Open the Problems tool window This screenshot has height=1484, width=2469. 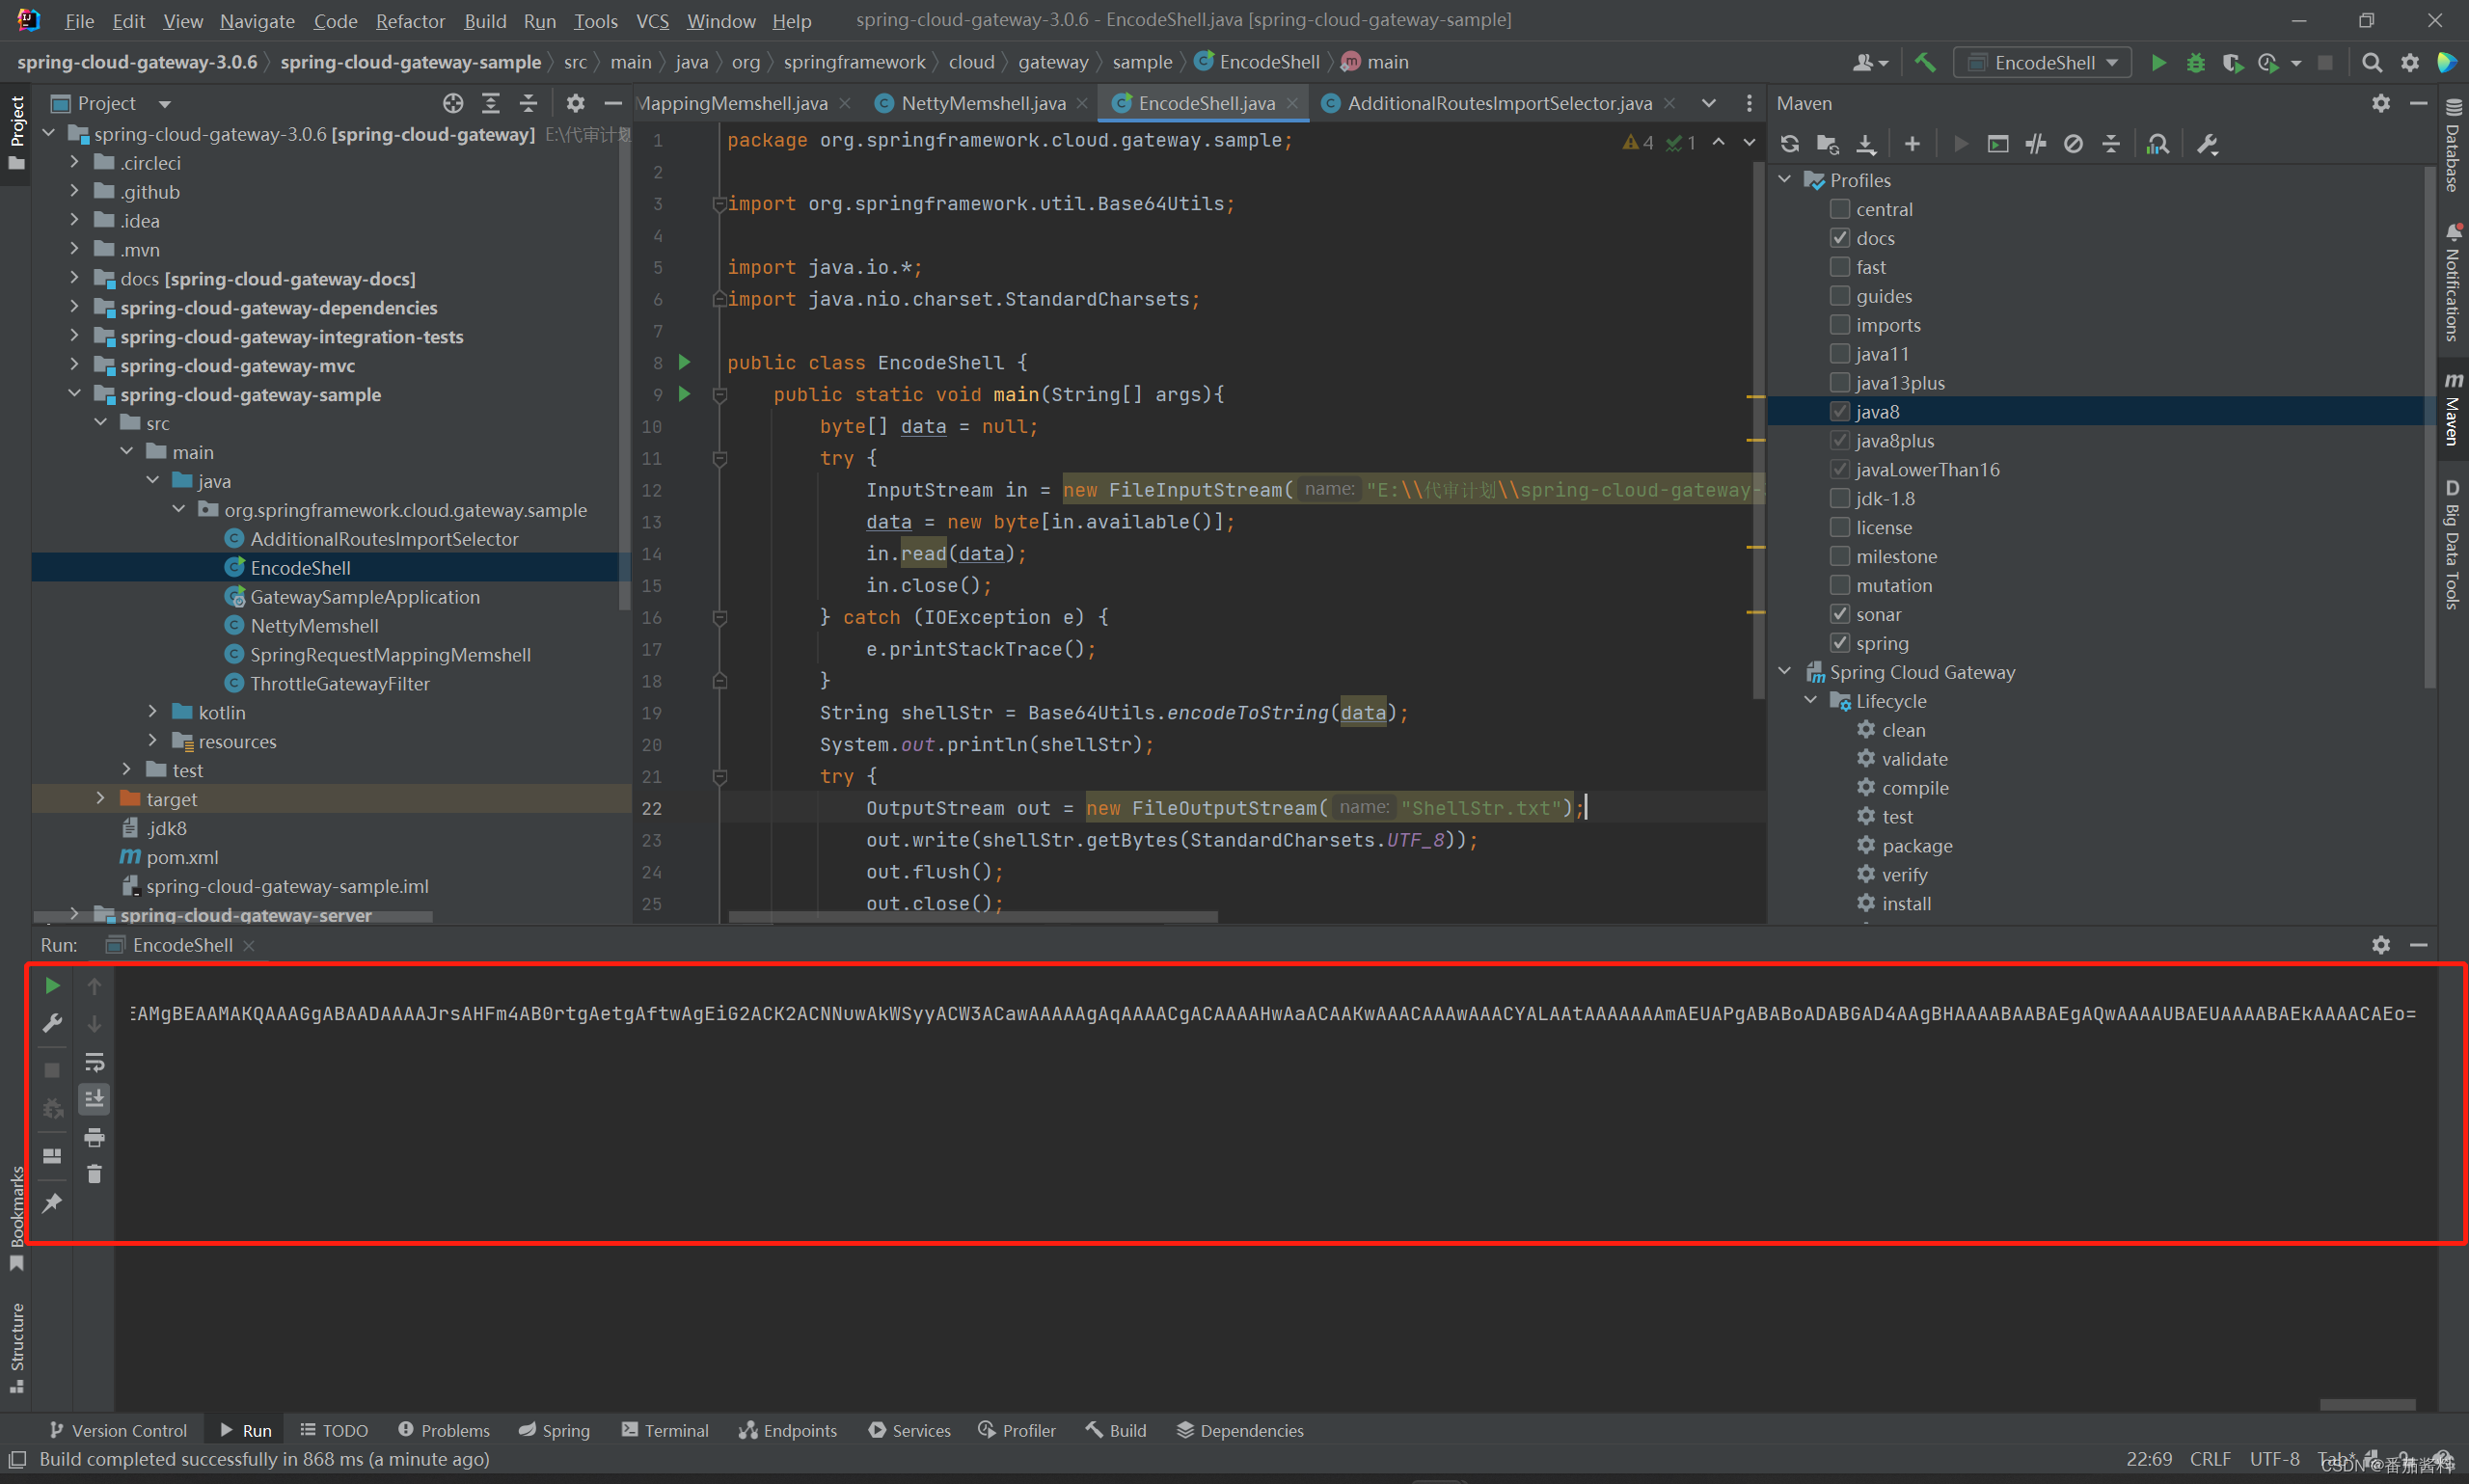click(x=444, y=1431)
